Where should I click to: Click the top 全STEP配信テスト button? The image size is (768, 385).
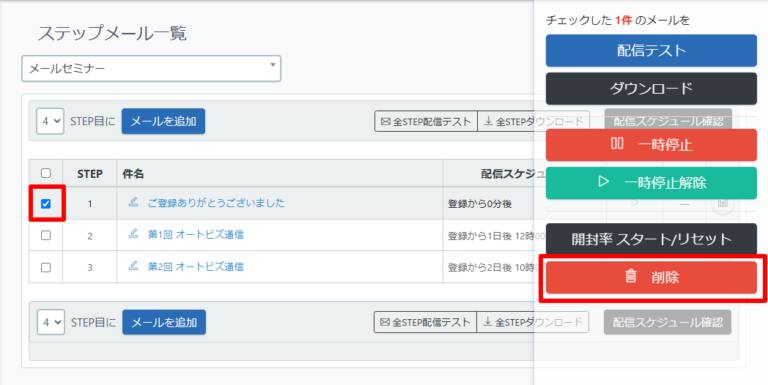pos(426,121)
